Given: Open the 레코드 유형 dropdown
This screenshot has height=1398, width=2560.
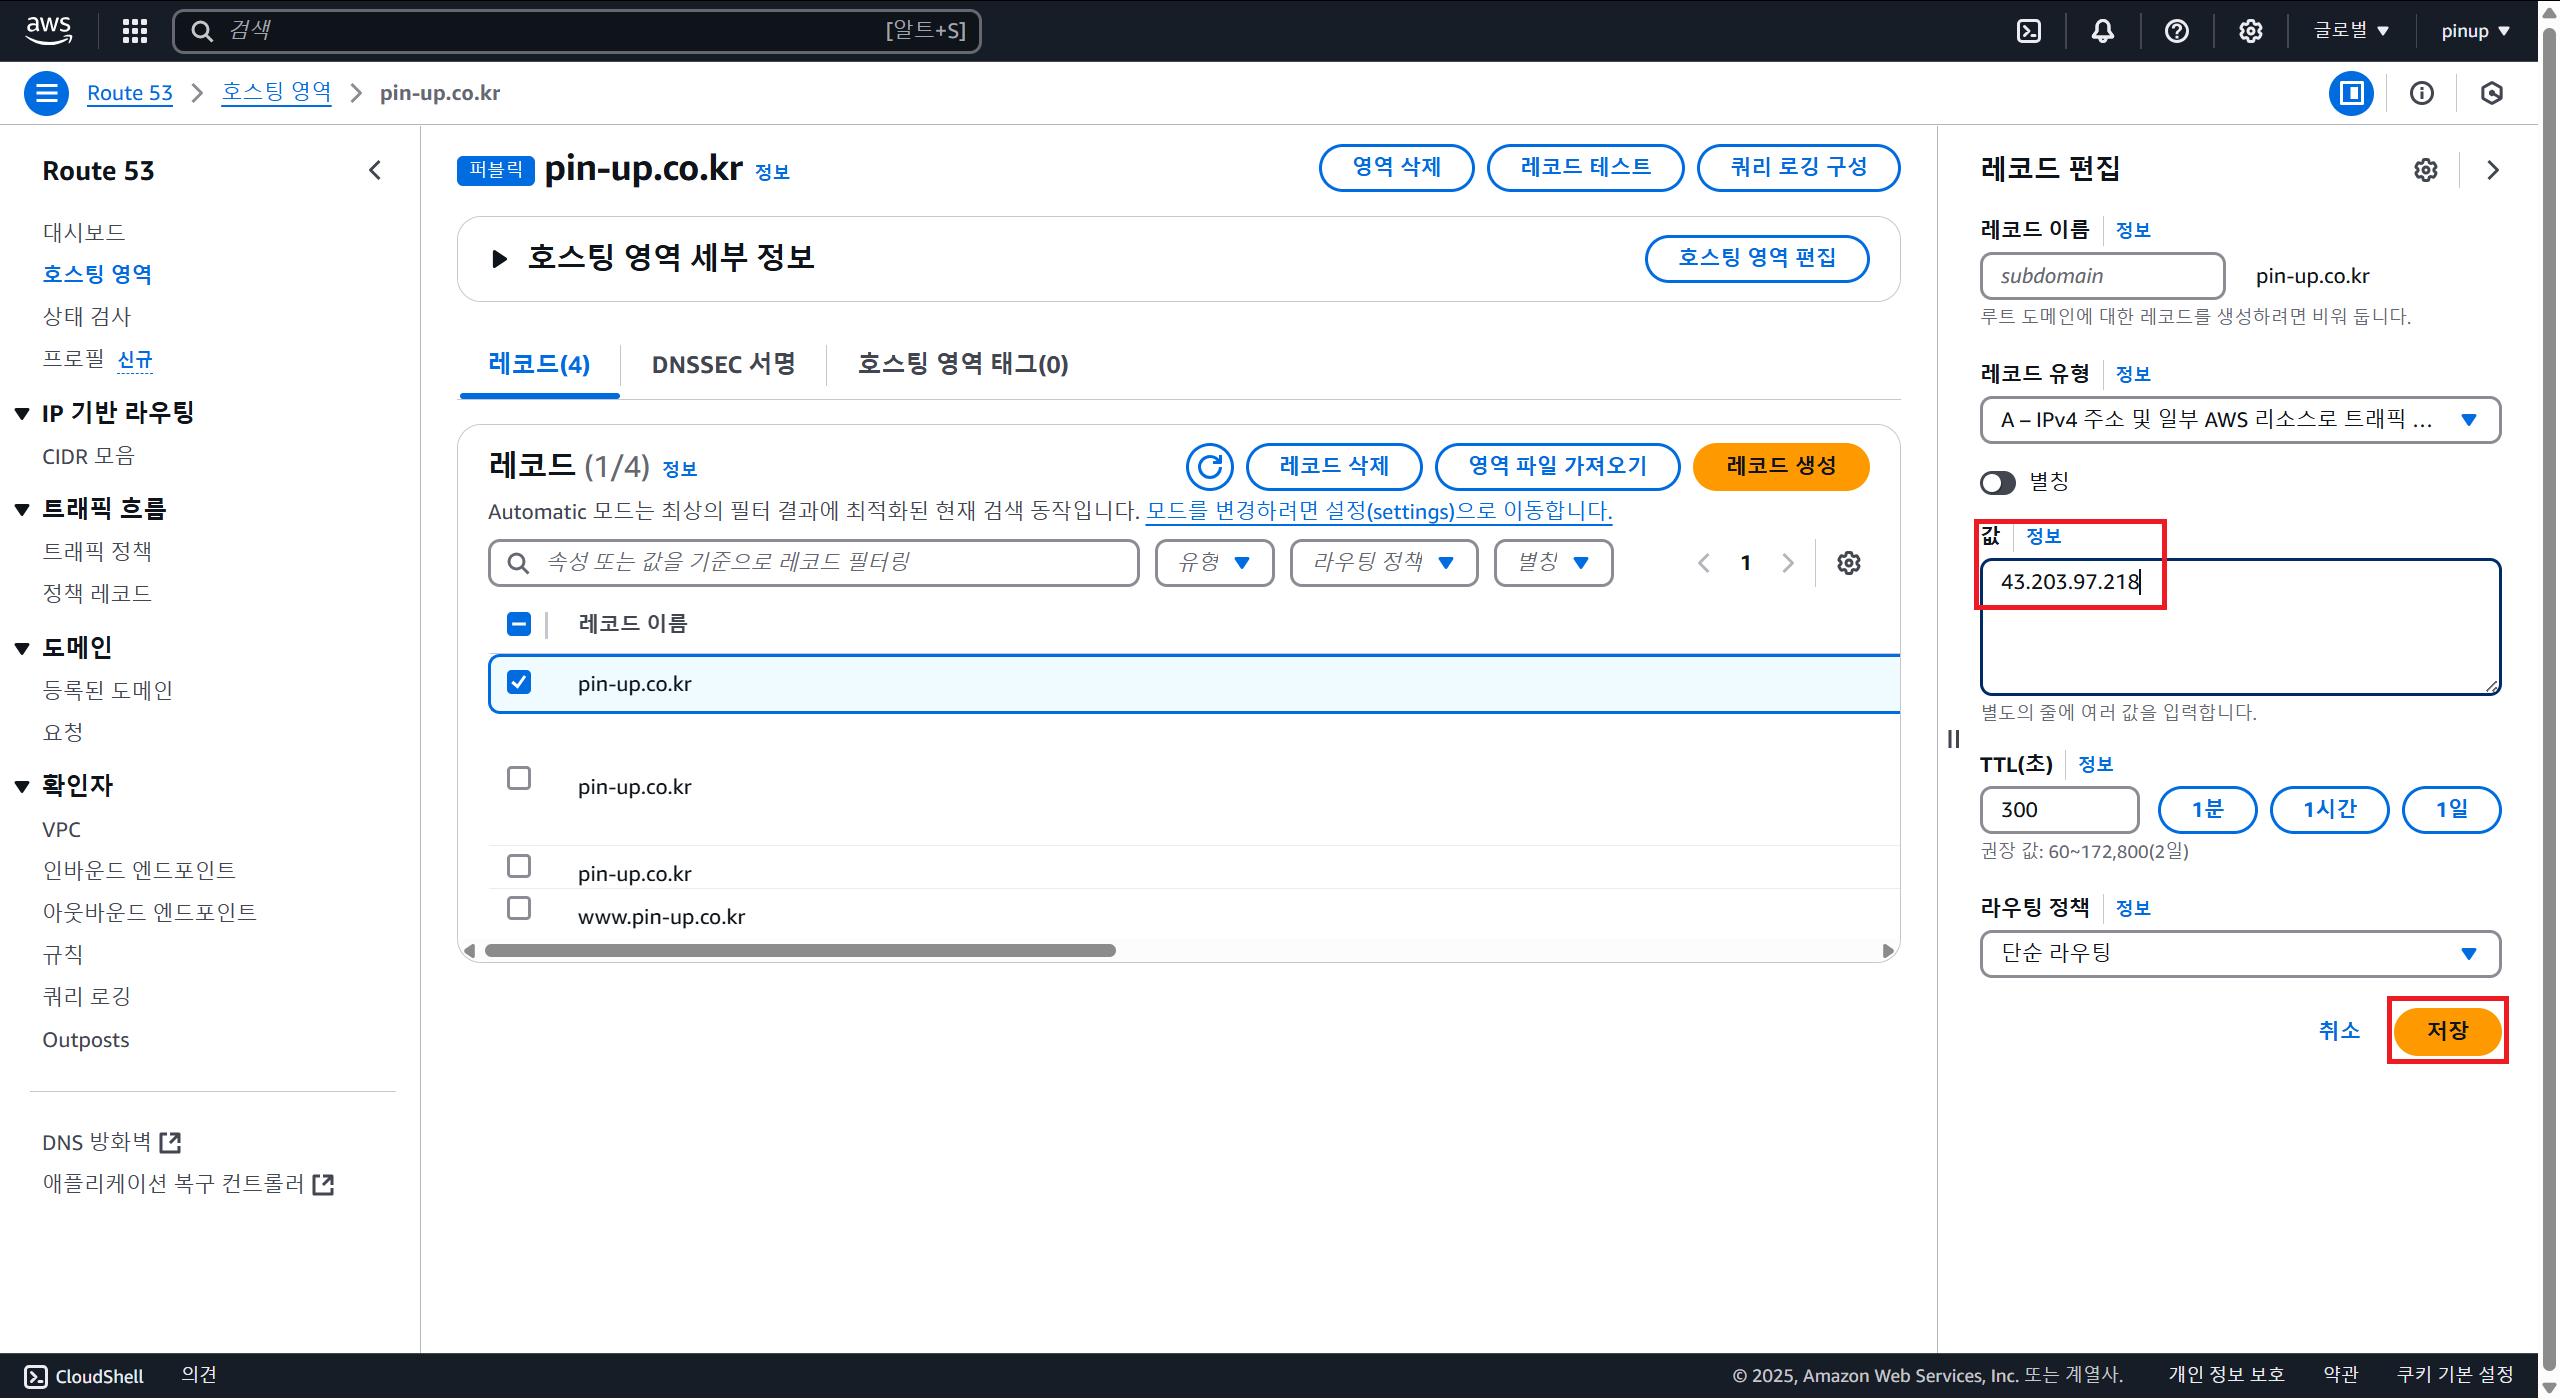Looking at the screenshot, I should point(2240,420).
